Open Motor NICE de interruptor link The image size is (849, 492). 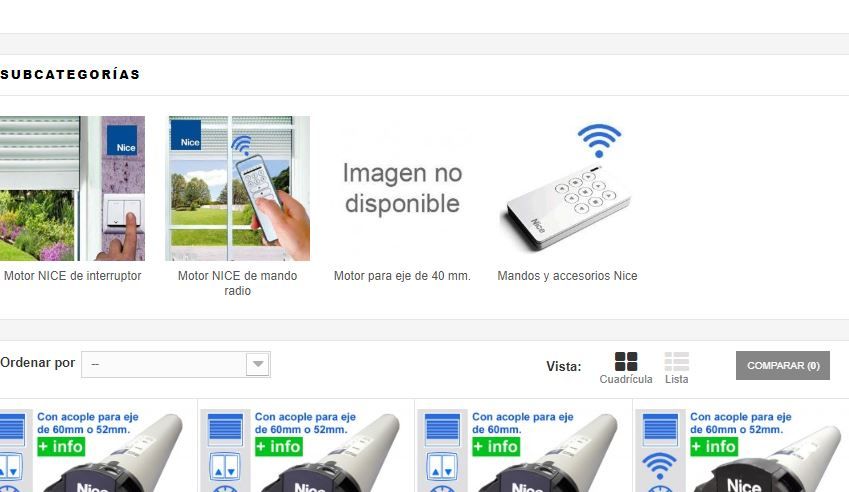(73, 275)
